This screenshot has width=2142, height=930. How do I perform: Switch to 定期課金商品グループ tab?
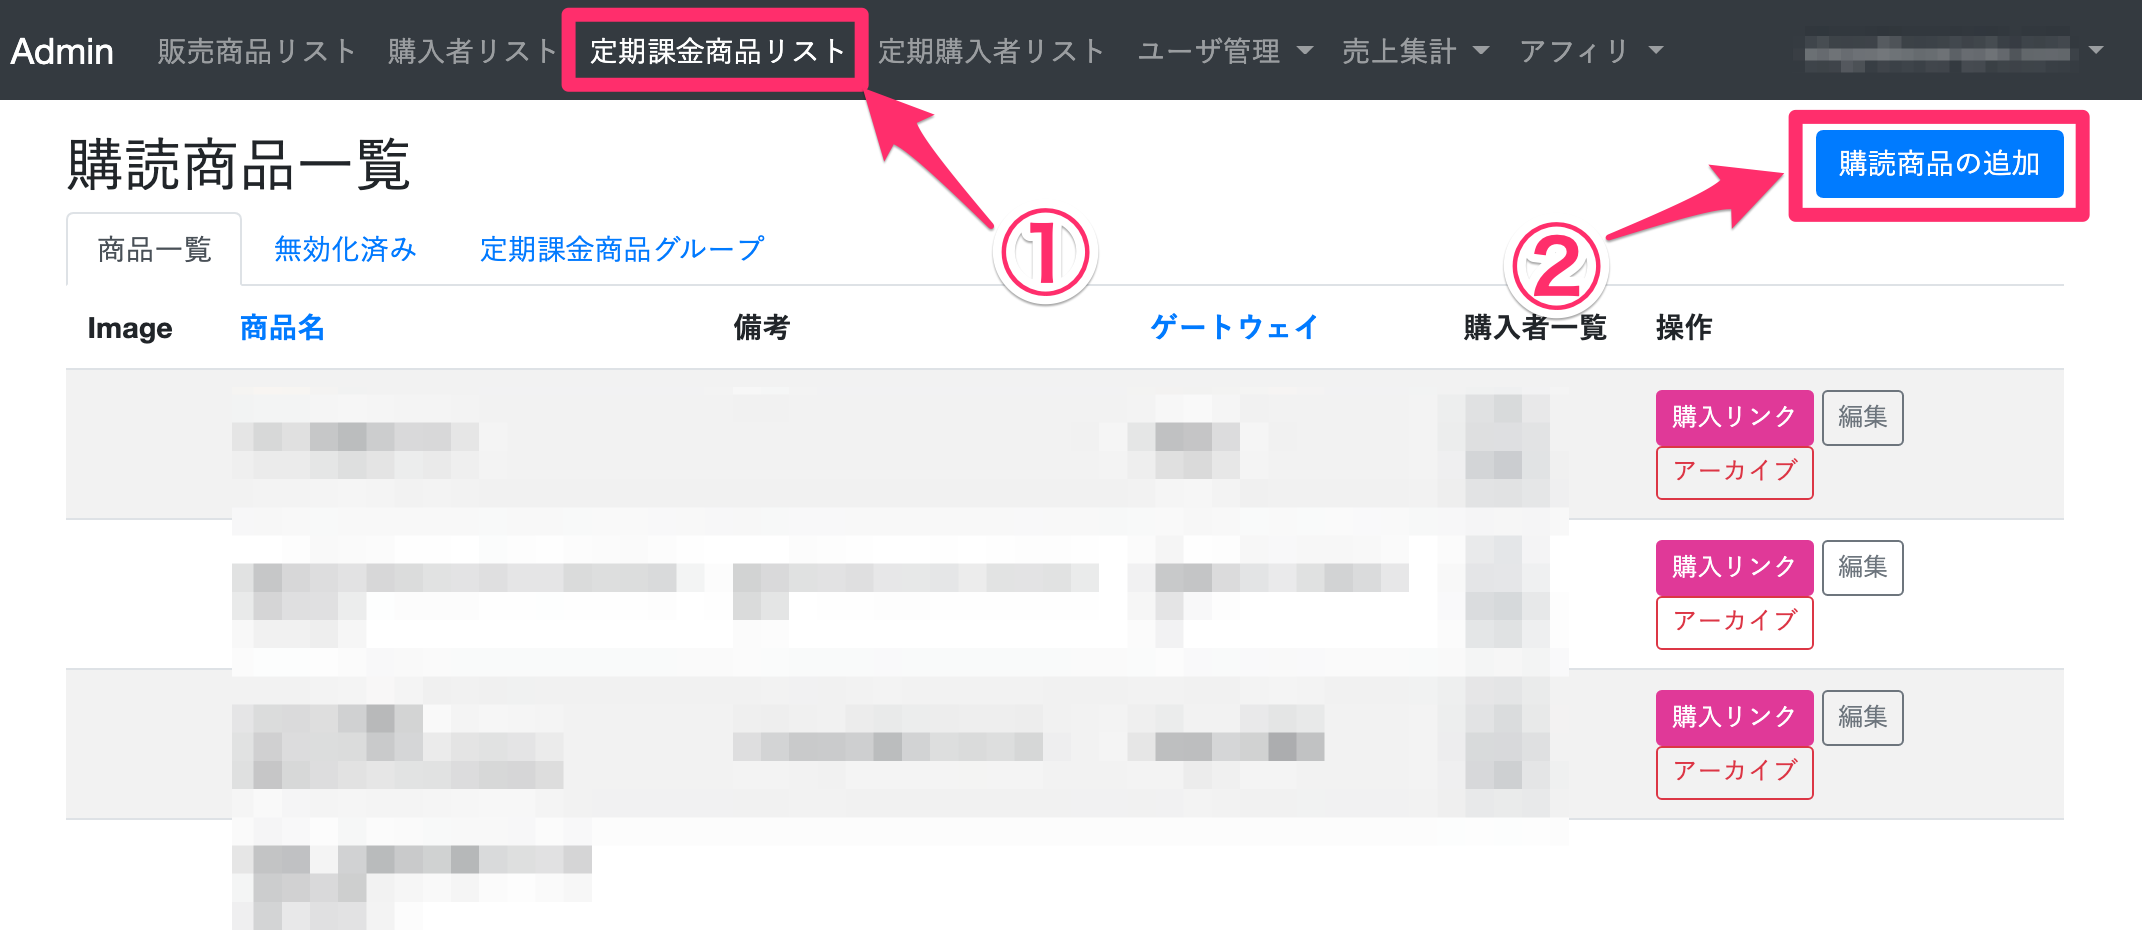[x=622, y=249]
